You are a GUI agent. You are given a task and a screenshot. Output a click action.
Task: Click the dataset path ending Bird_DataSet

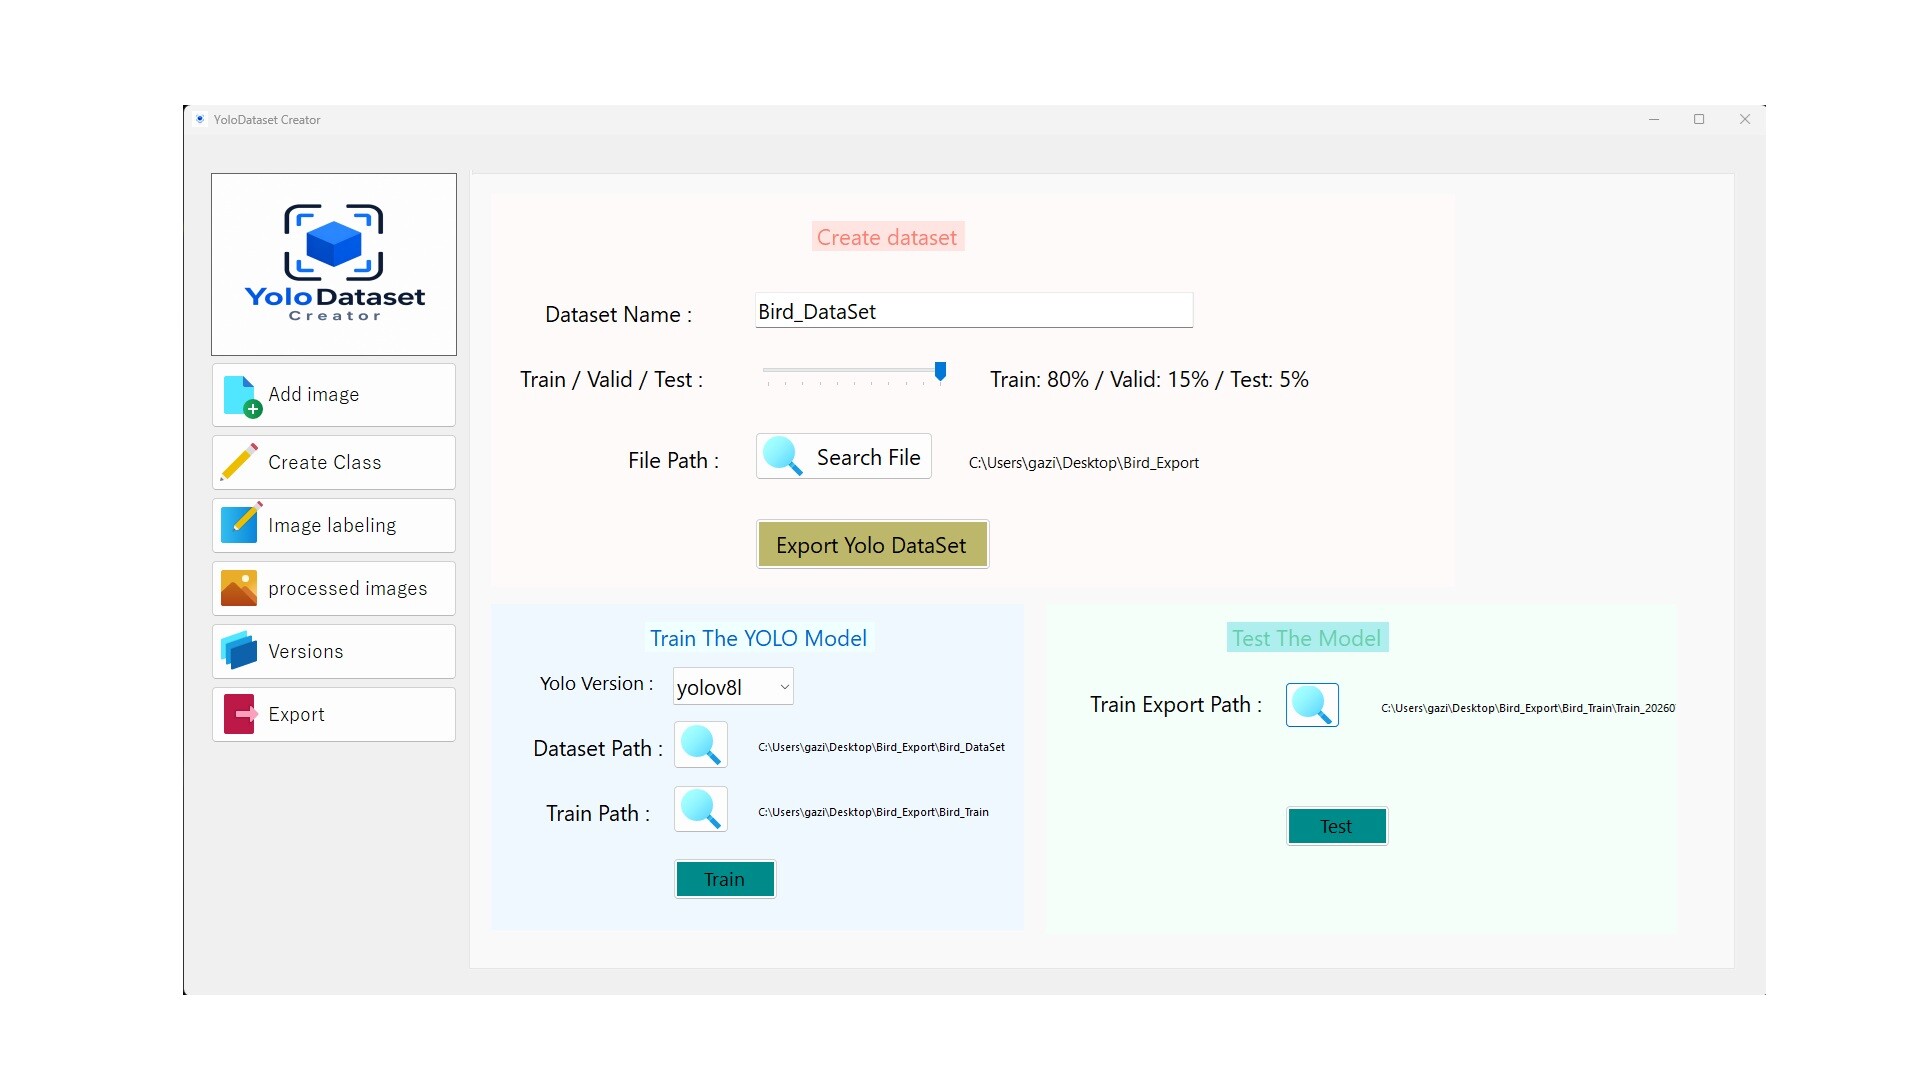881,747
